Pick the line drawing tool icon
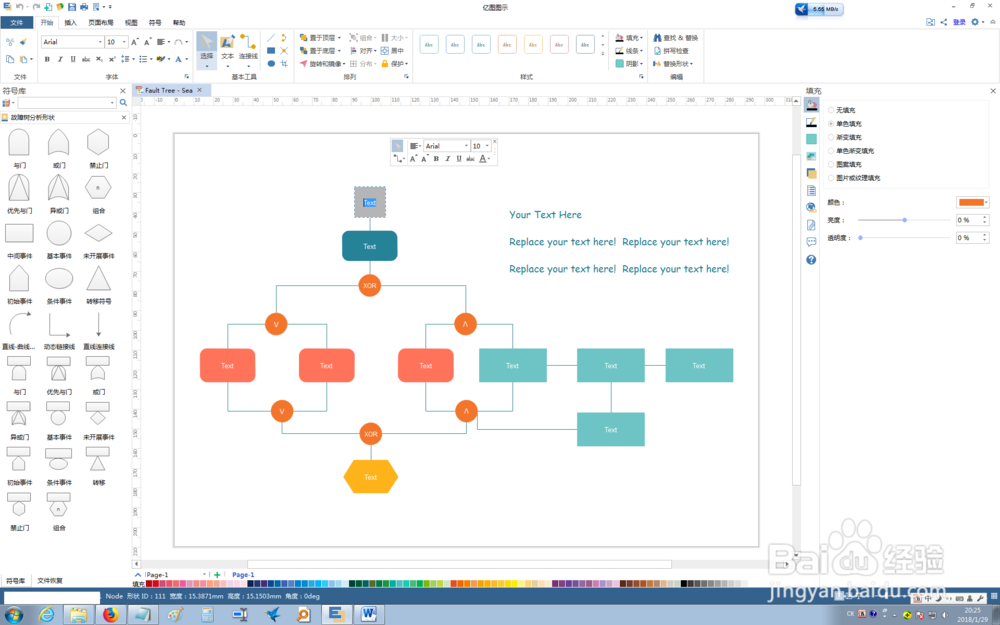The height and width of the screenshot is (625, 1000). point(271,38)
